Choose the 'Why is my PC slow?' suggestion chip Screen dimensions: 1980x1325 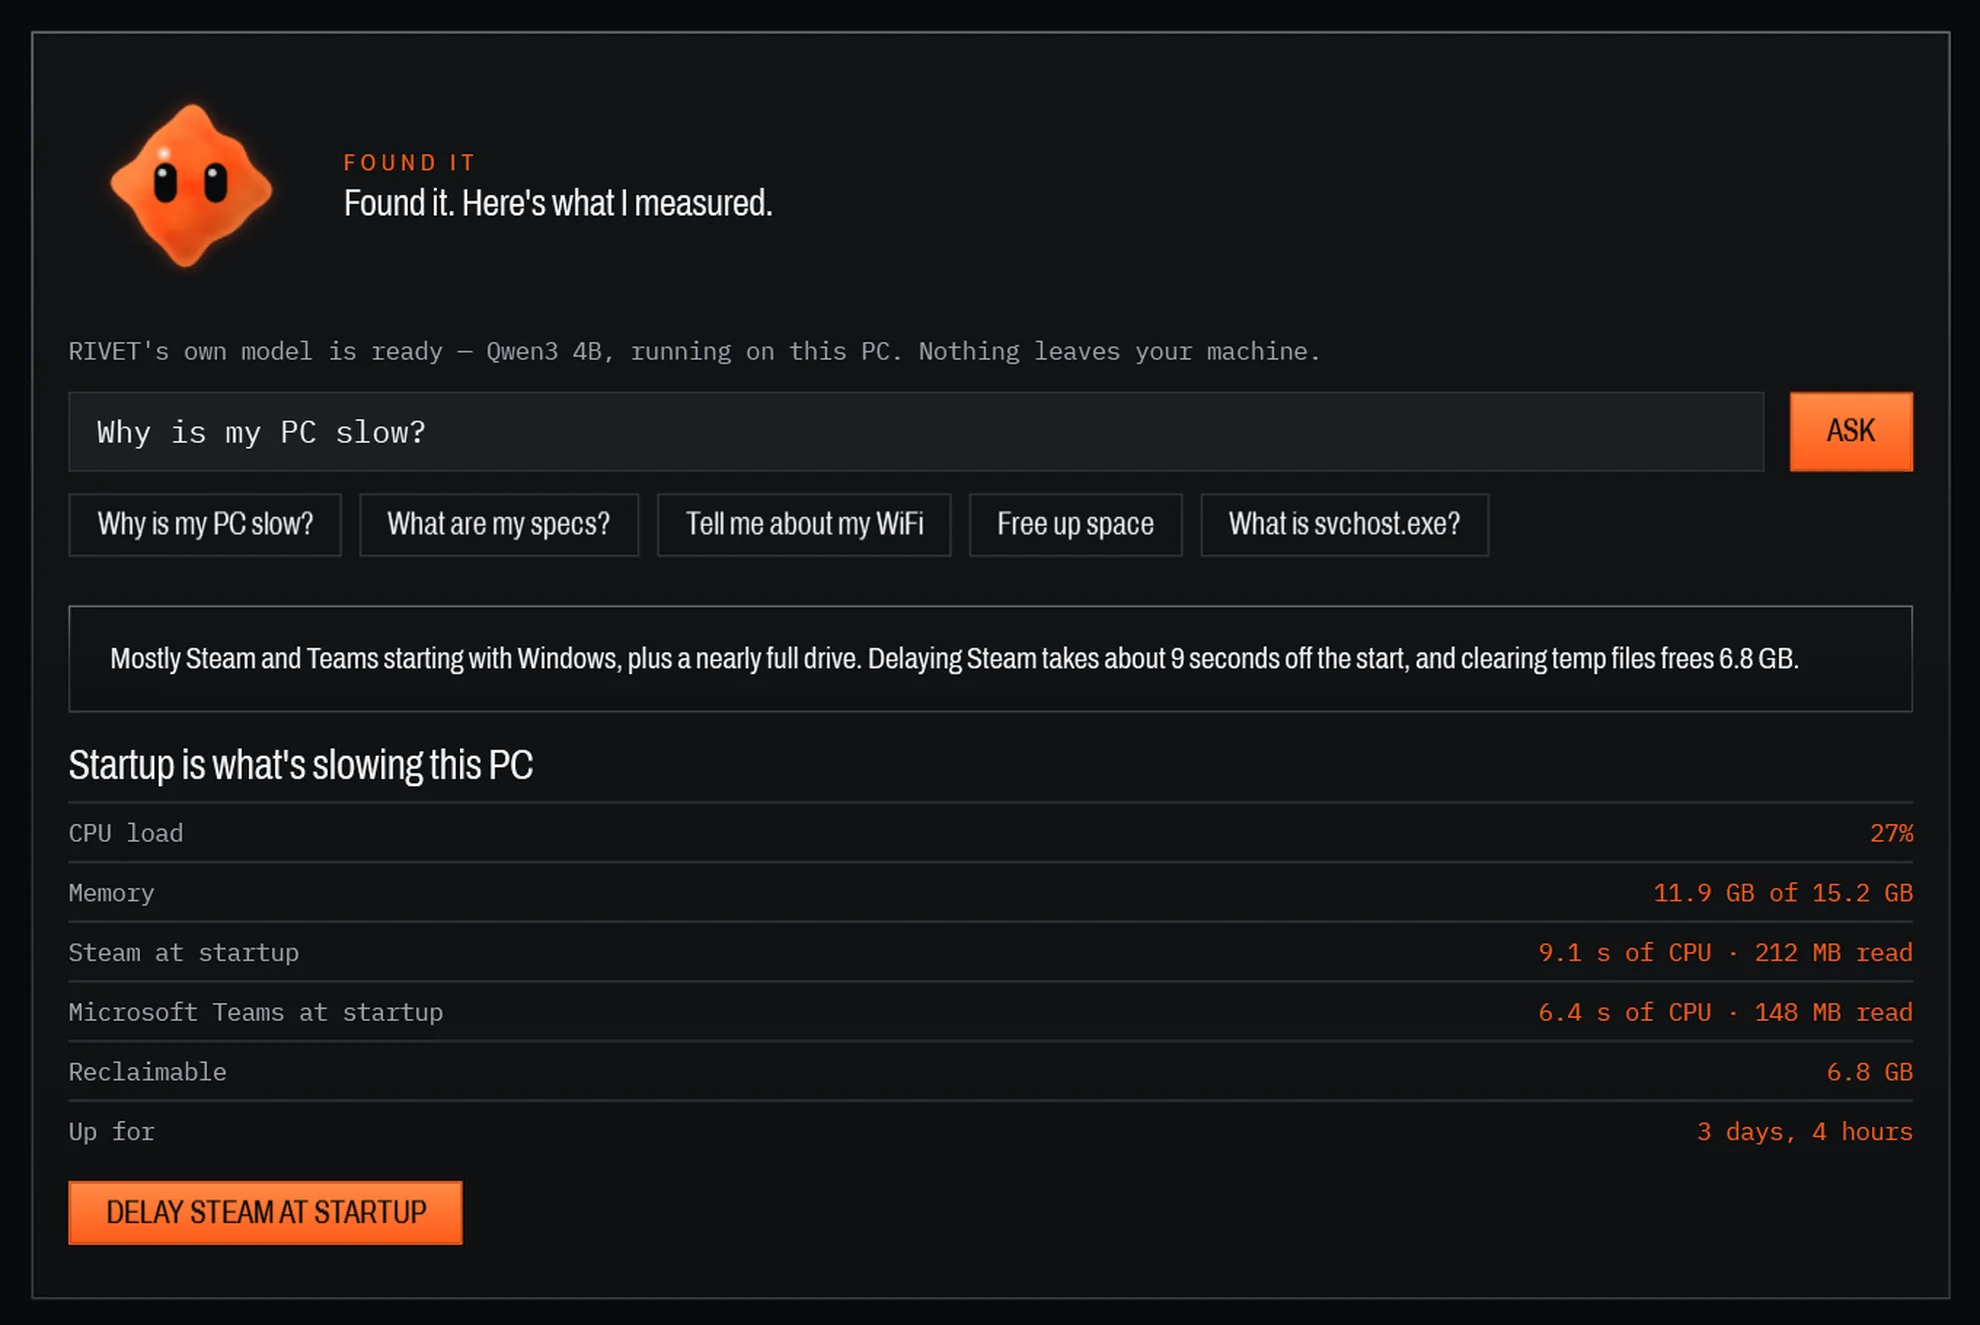point(205,524)
